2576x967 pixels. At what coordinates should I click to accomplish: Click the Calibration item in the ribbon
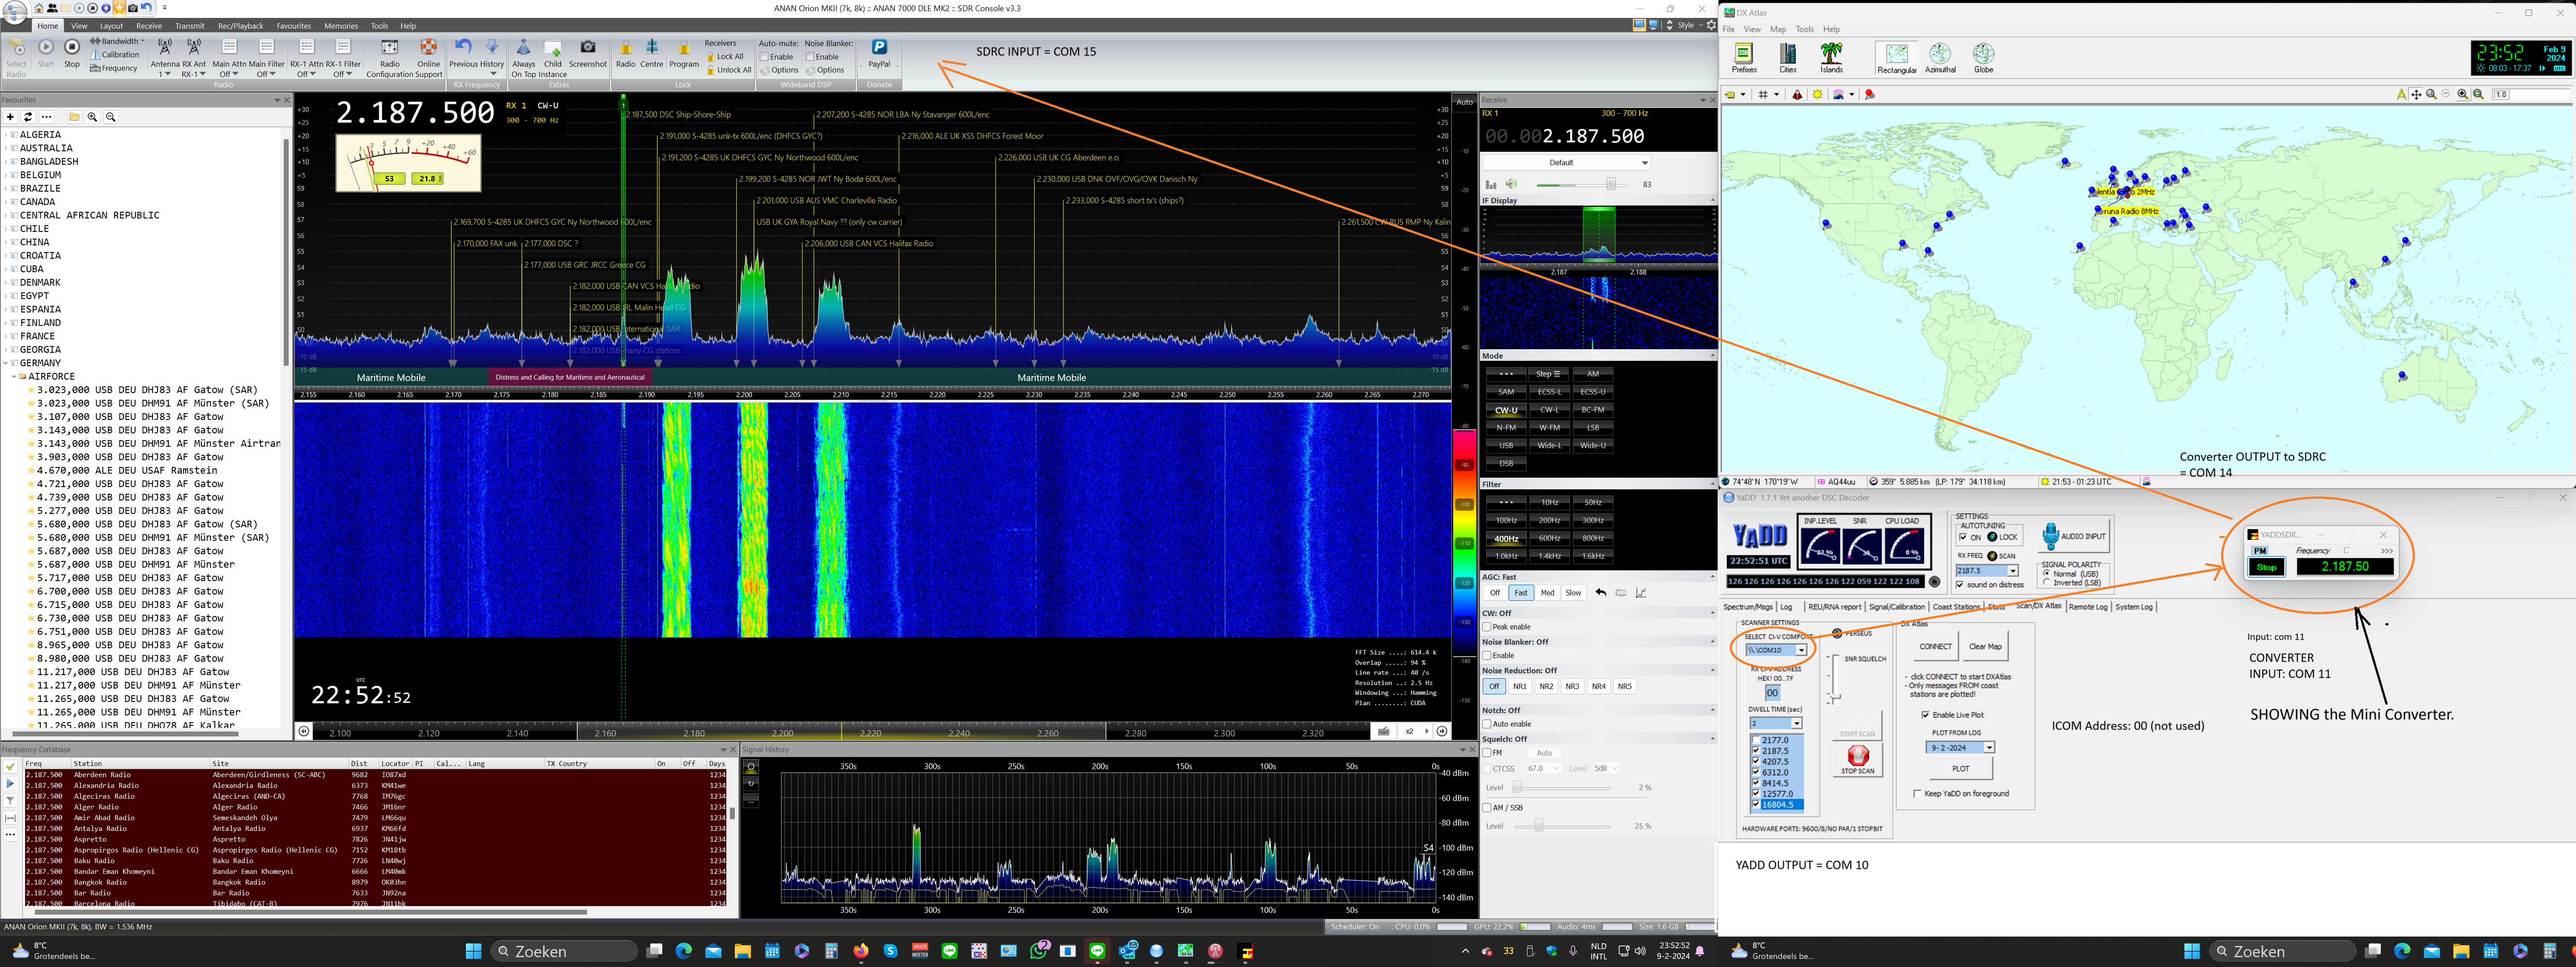[115, 55]
